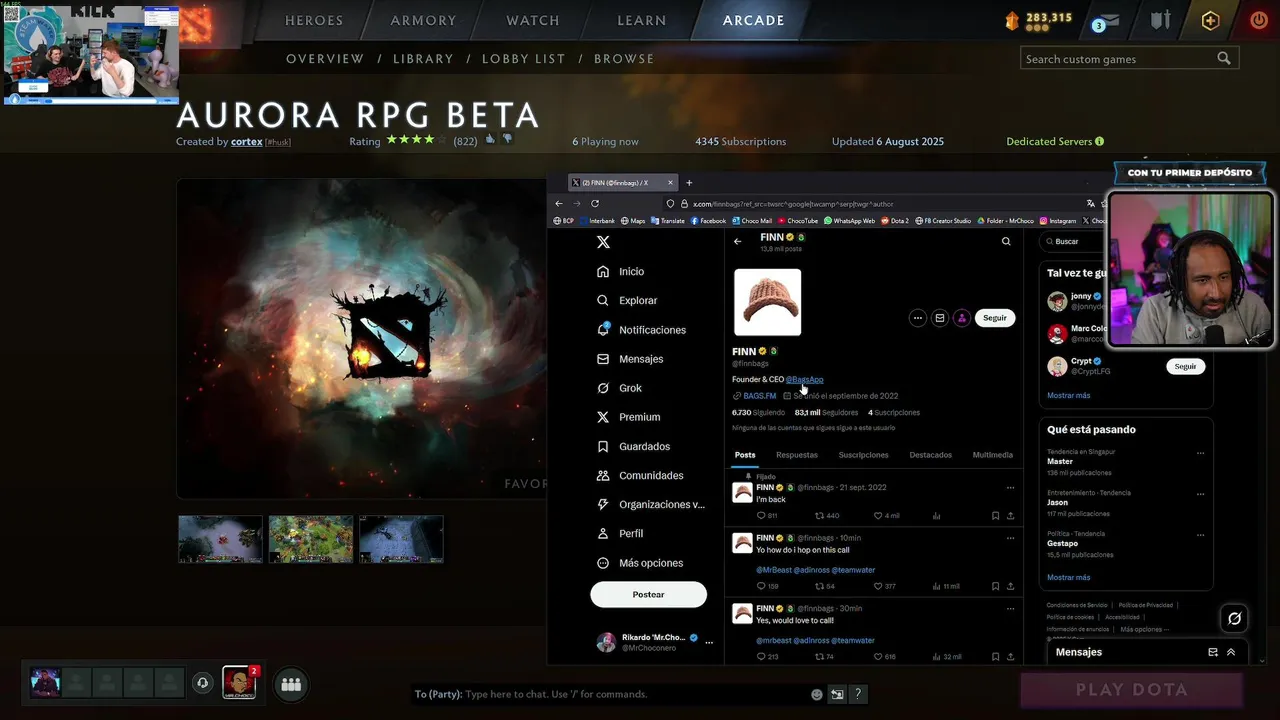
Task: Open account menu dots beside Rikardo Mr.Cho
Action: click(x=709, y=642)
